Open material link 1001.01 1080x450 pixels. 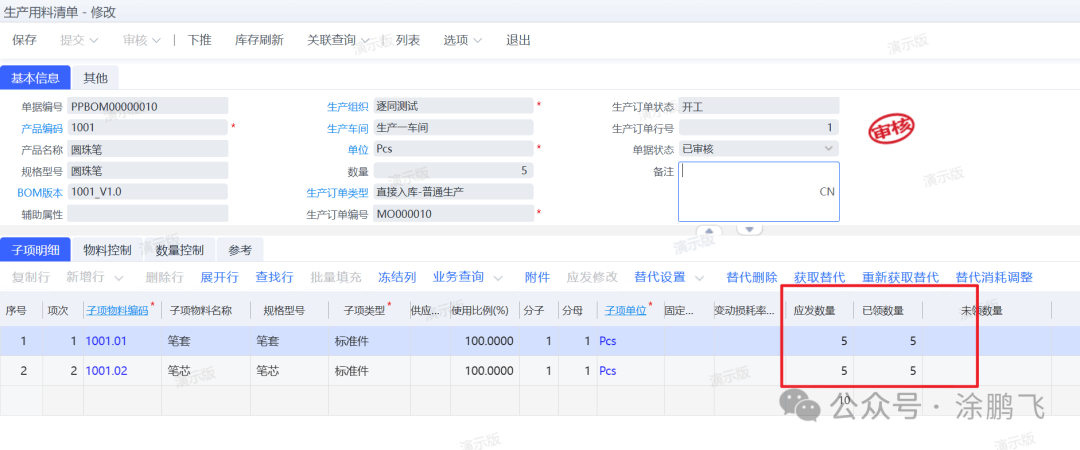click(x=104, y=341)
